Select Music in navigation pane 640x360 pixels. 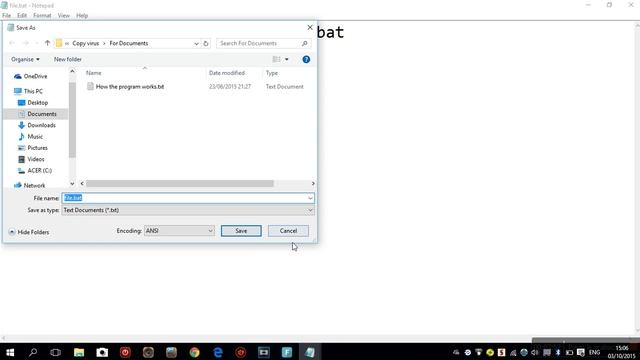(x=30, y=137)
